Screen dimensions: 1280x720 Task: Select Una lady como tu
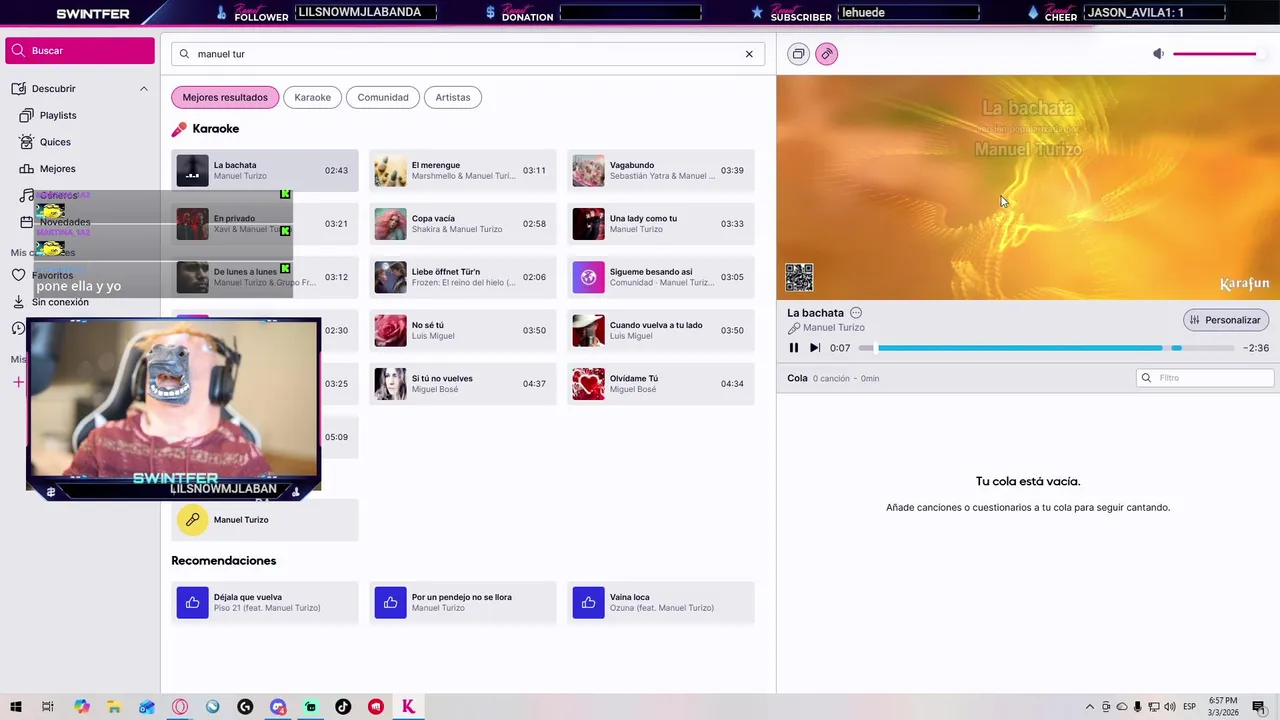661,224
